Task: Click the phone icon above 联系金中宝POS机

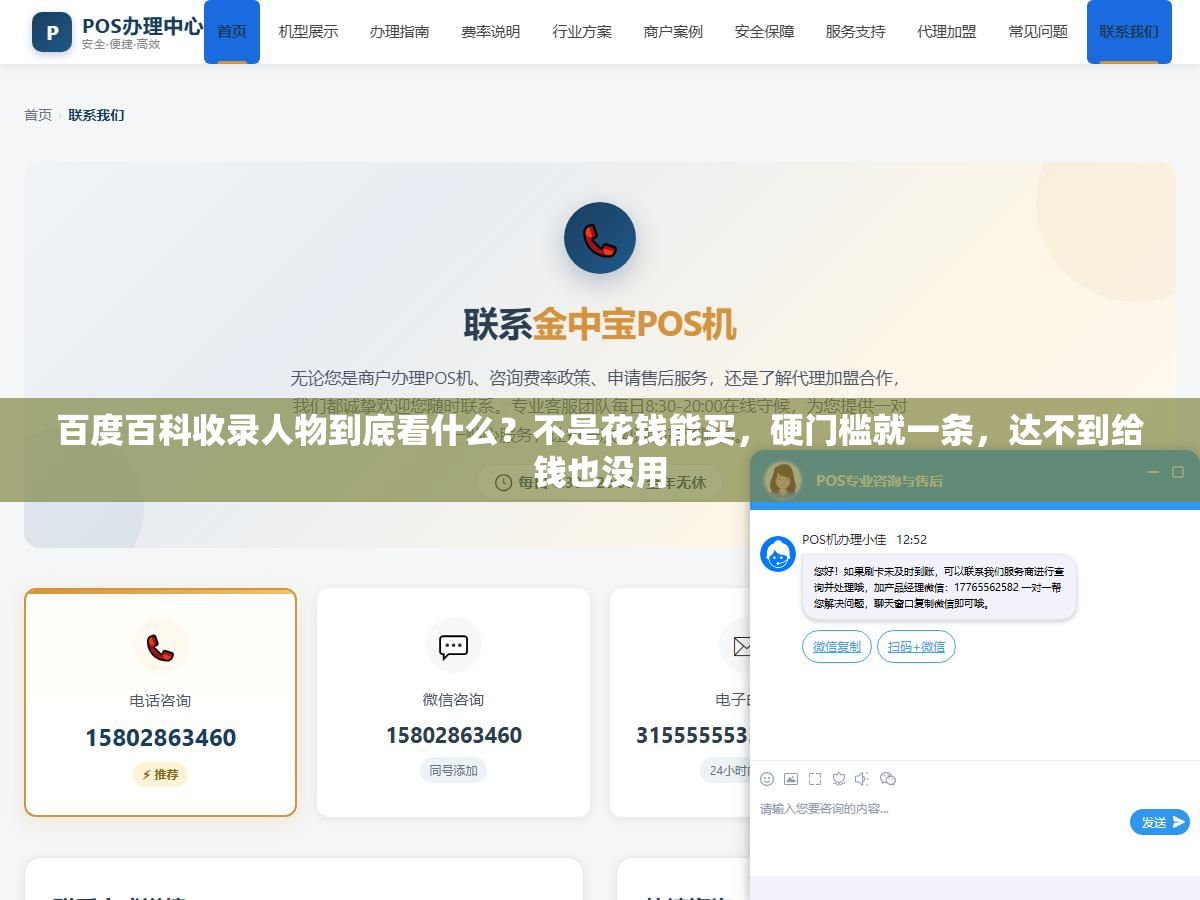Action: (x=600, y=238)
